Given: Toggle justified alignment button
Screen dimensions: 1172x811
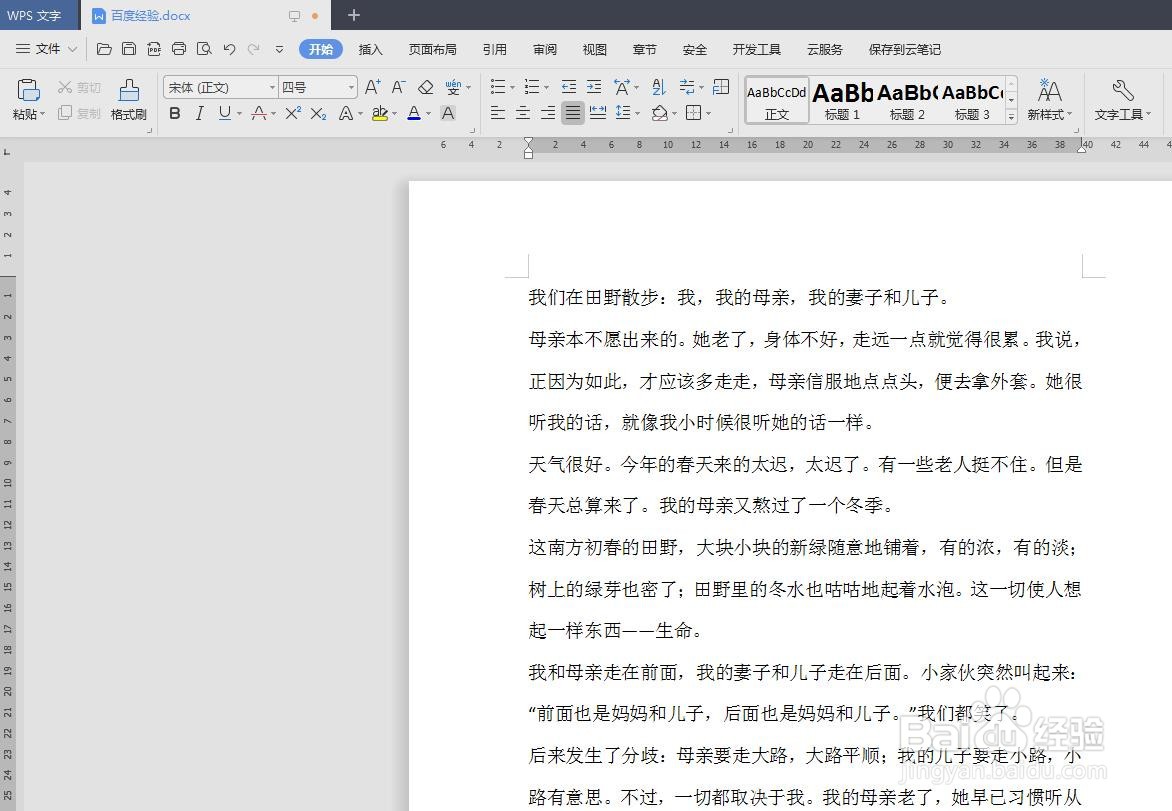Looking at the screenshot, I should pyautogui.click(x=573, y=113).
